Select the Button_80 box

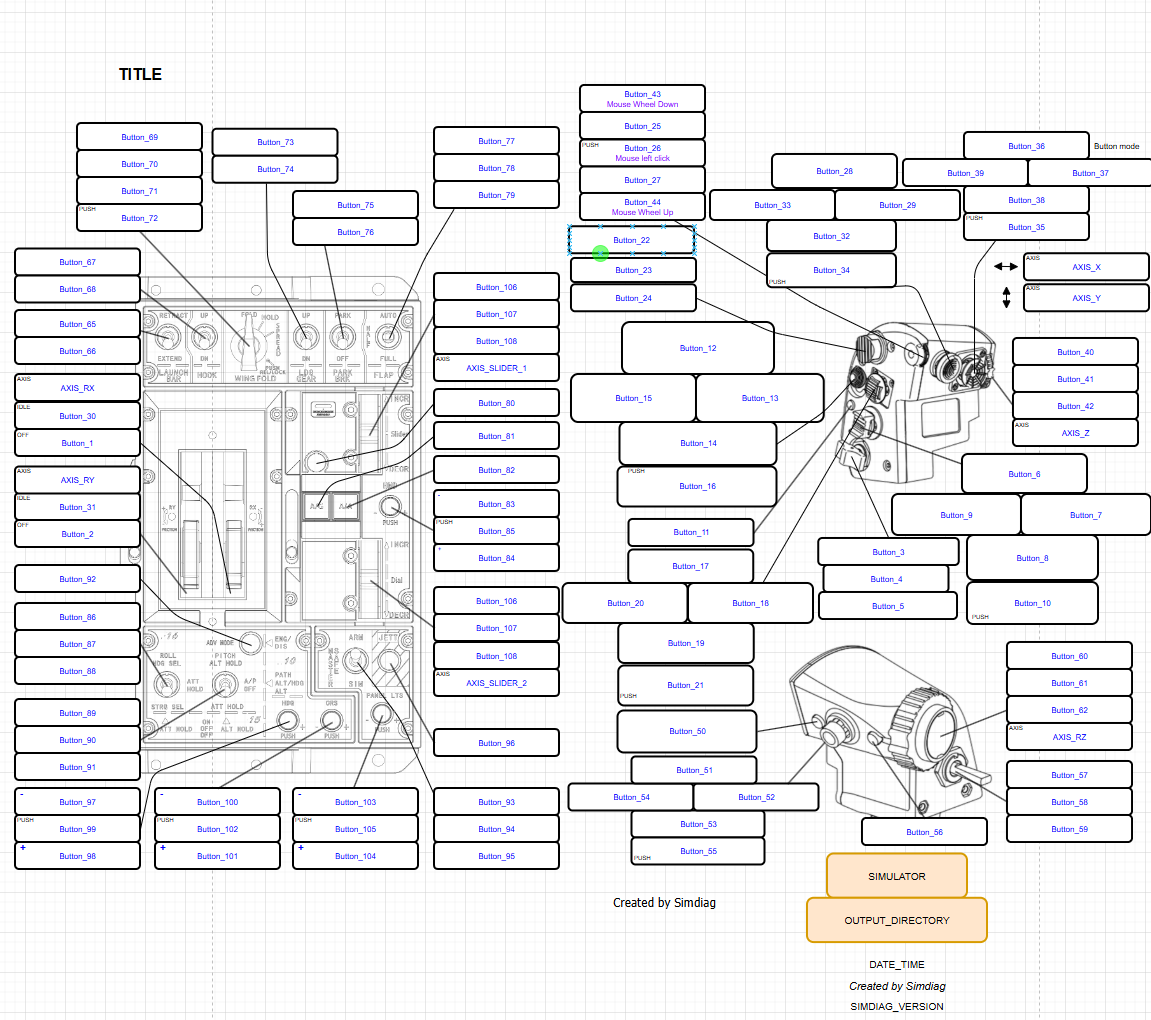click(496, 404)
